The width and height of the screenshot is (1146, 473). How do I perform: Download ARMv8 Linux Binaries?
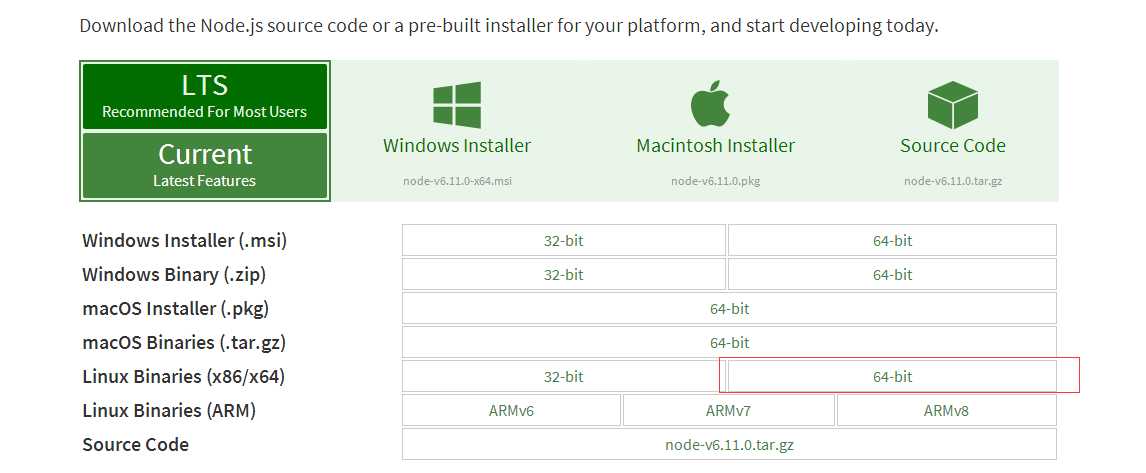coord(946,411)
